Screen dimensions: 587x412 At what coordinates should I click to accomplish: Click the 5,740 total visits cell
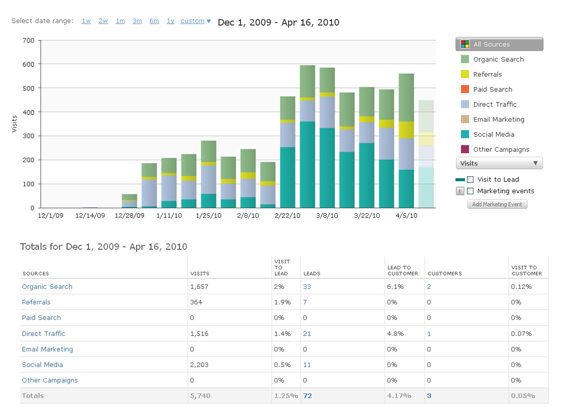coord(200,396)
